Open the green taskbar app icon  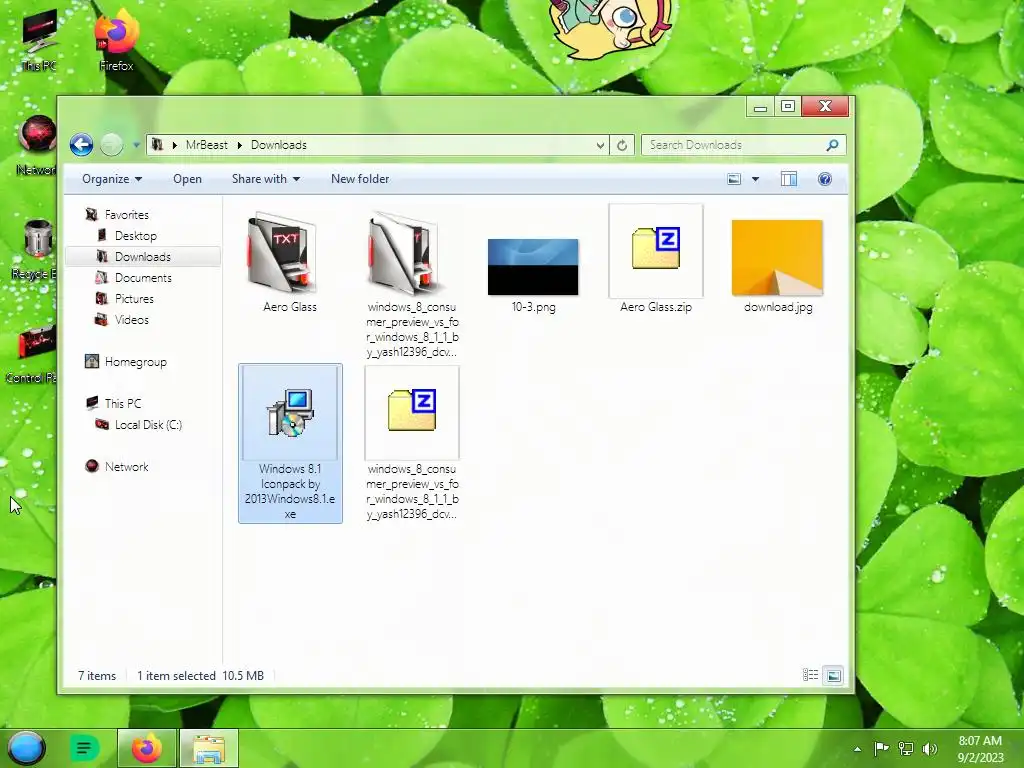tap(84, 748)
